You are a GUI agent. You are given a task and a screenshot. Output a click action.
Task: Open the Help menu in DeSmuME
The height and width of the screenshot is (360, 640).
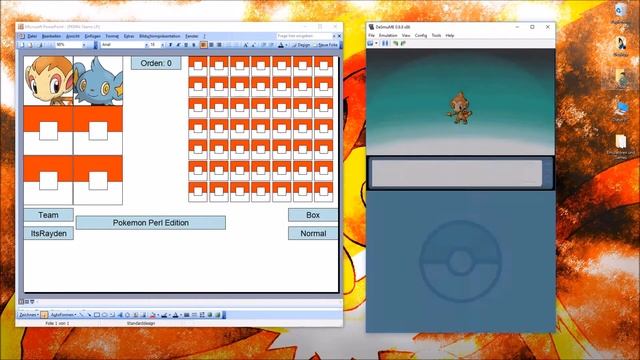tap(450, 36)
